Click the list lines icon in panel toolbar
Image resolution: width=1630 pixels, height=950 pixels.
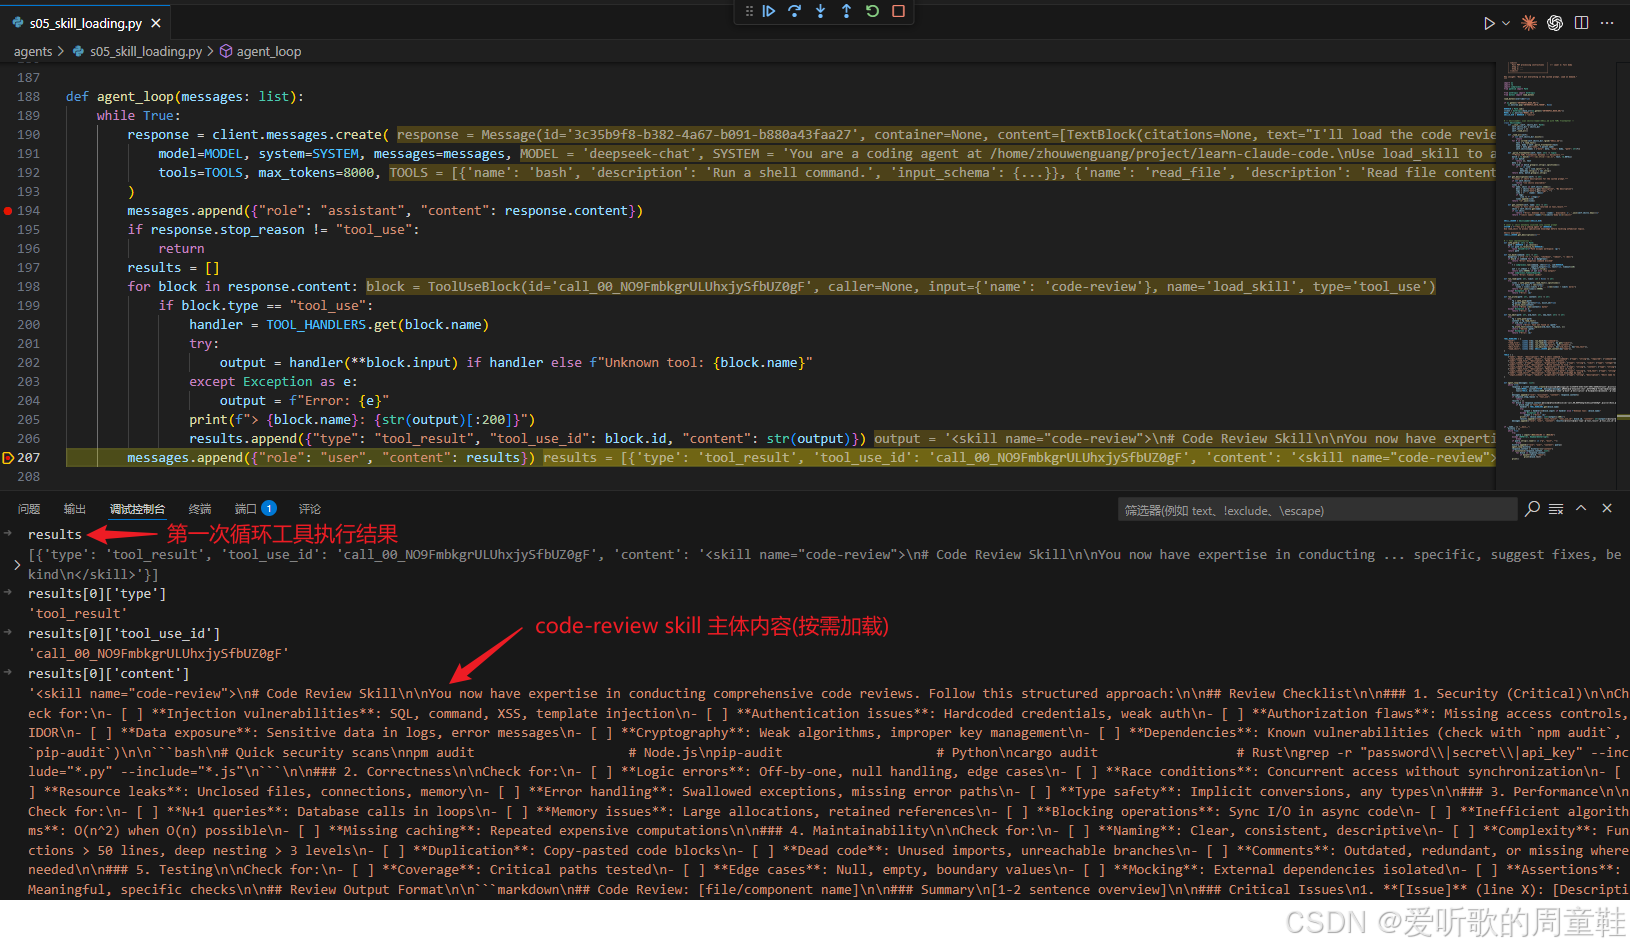[1556, 509]
